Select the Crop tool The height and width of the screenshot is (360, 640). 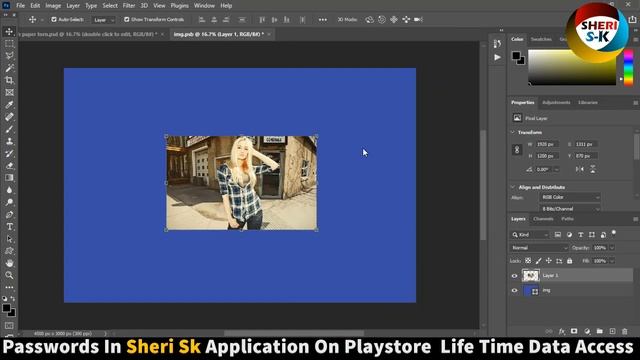click(9, 80)
